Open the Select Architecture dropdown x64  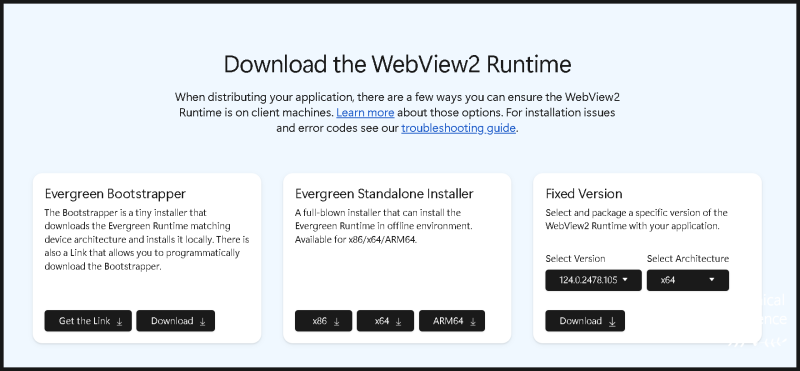(x=688, y=280)
